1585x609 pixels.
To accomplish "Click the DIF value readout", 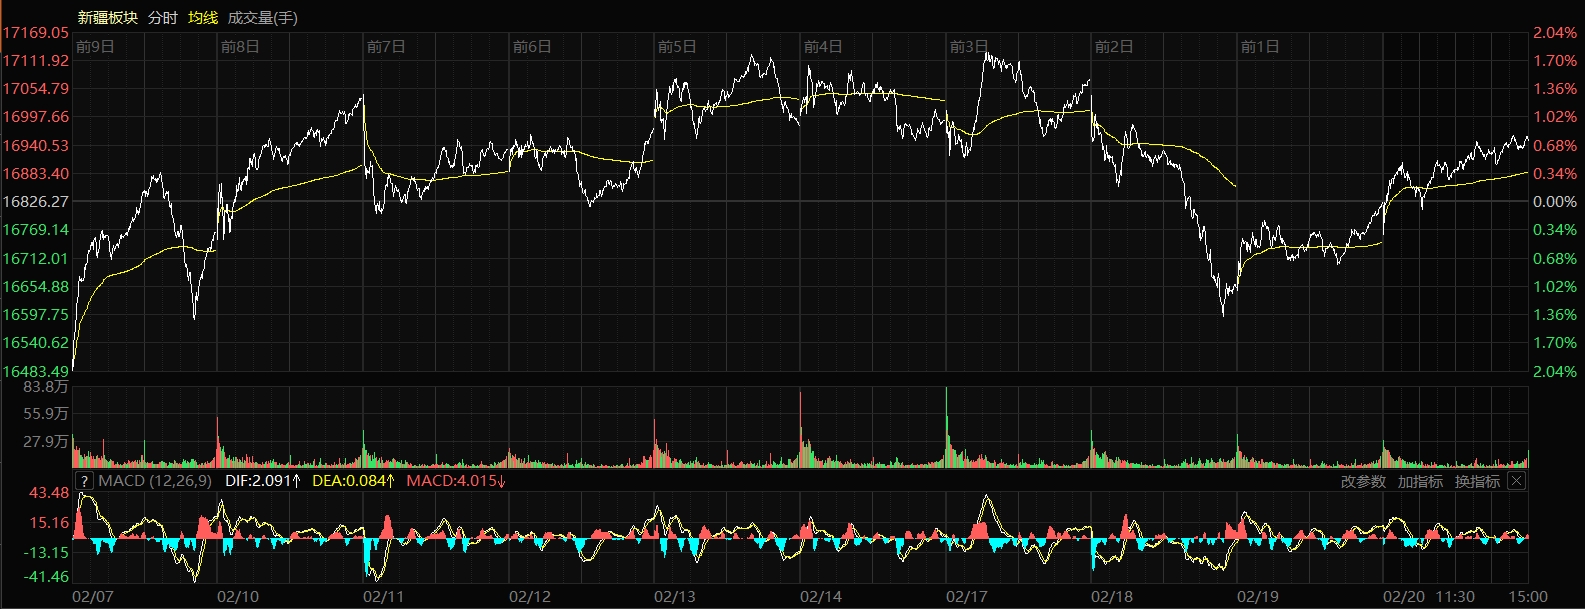I will 263,481.
